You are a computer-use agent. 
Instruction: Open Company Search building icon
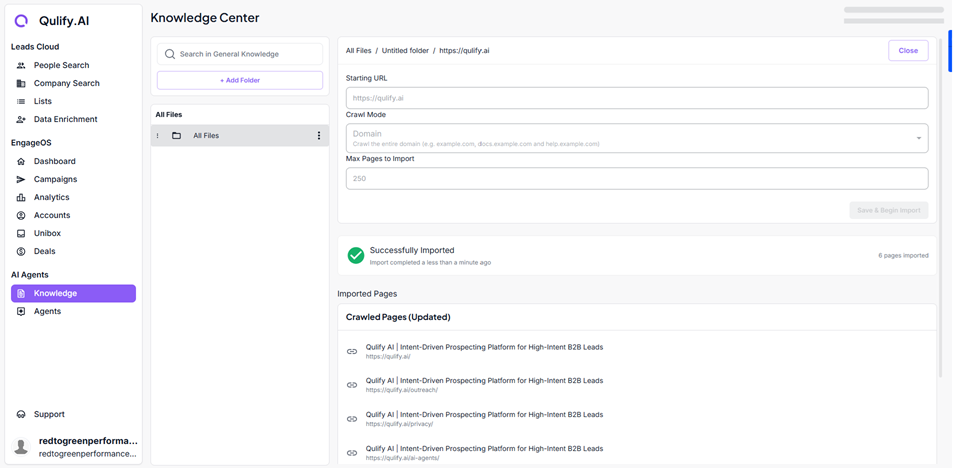point(21,83)
